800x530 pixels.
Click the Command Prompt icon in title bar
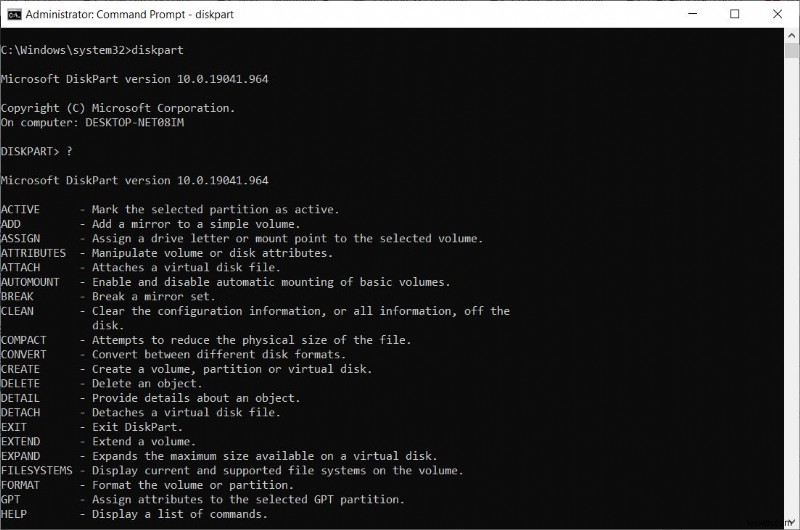pyautogui.click(x=12, y=14)
